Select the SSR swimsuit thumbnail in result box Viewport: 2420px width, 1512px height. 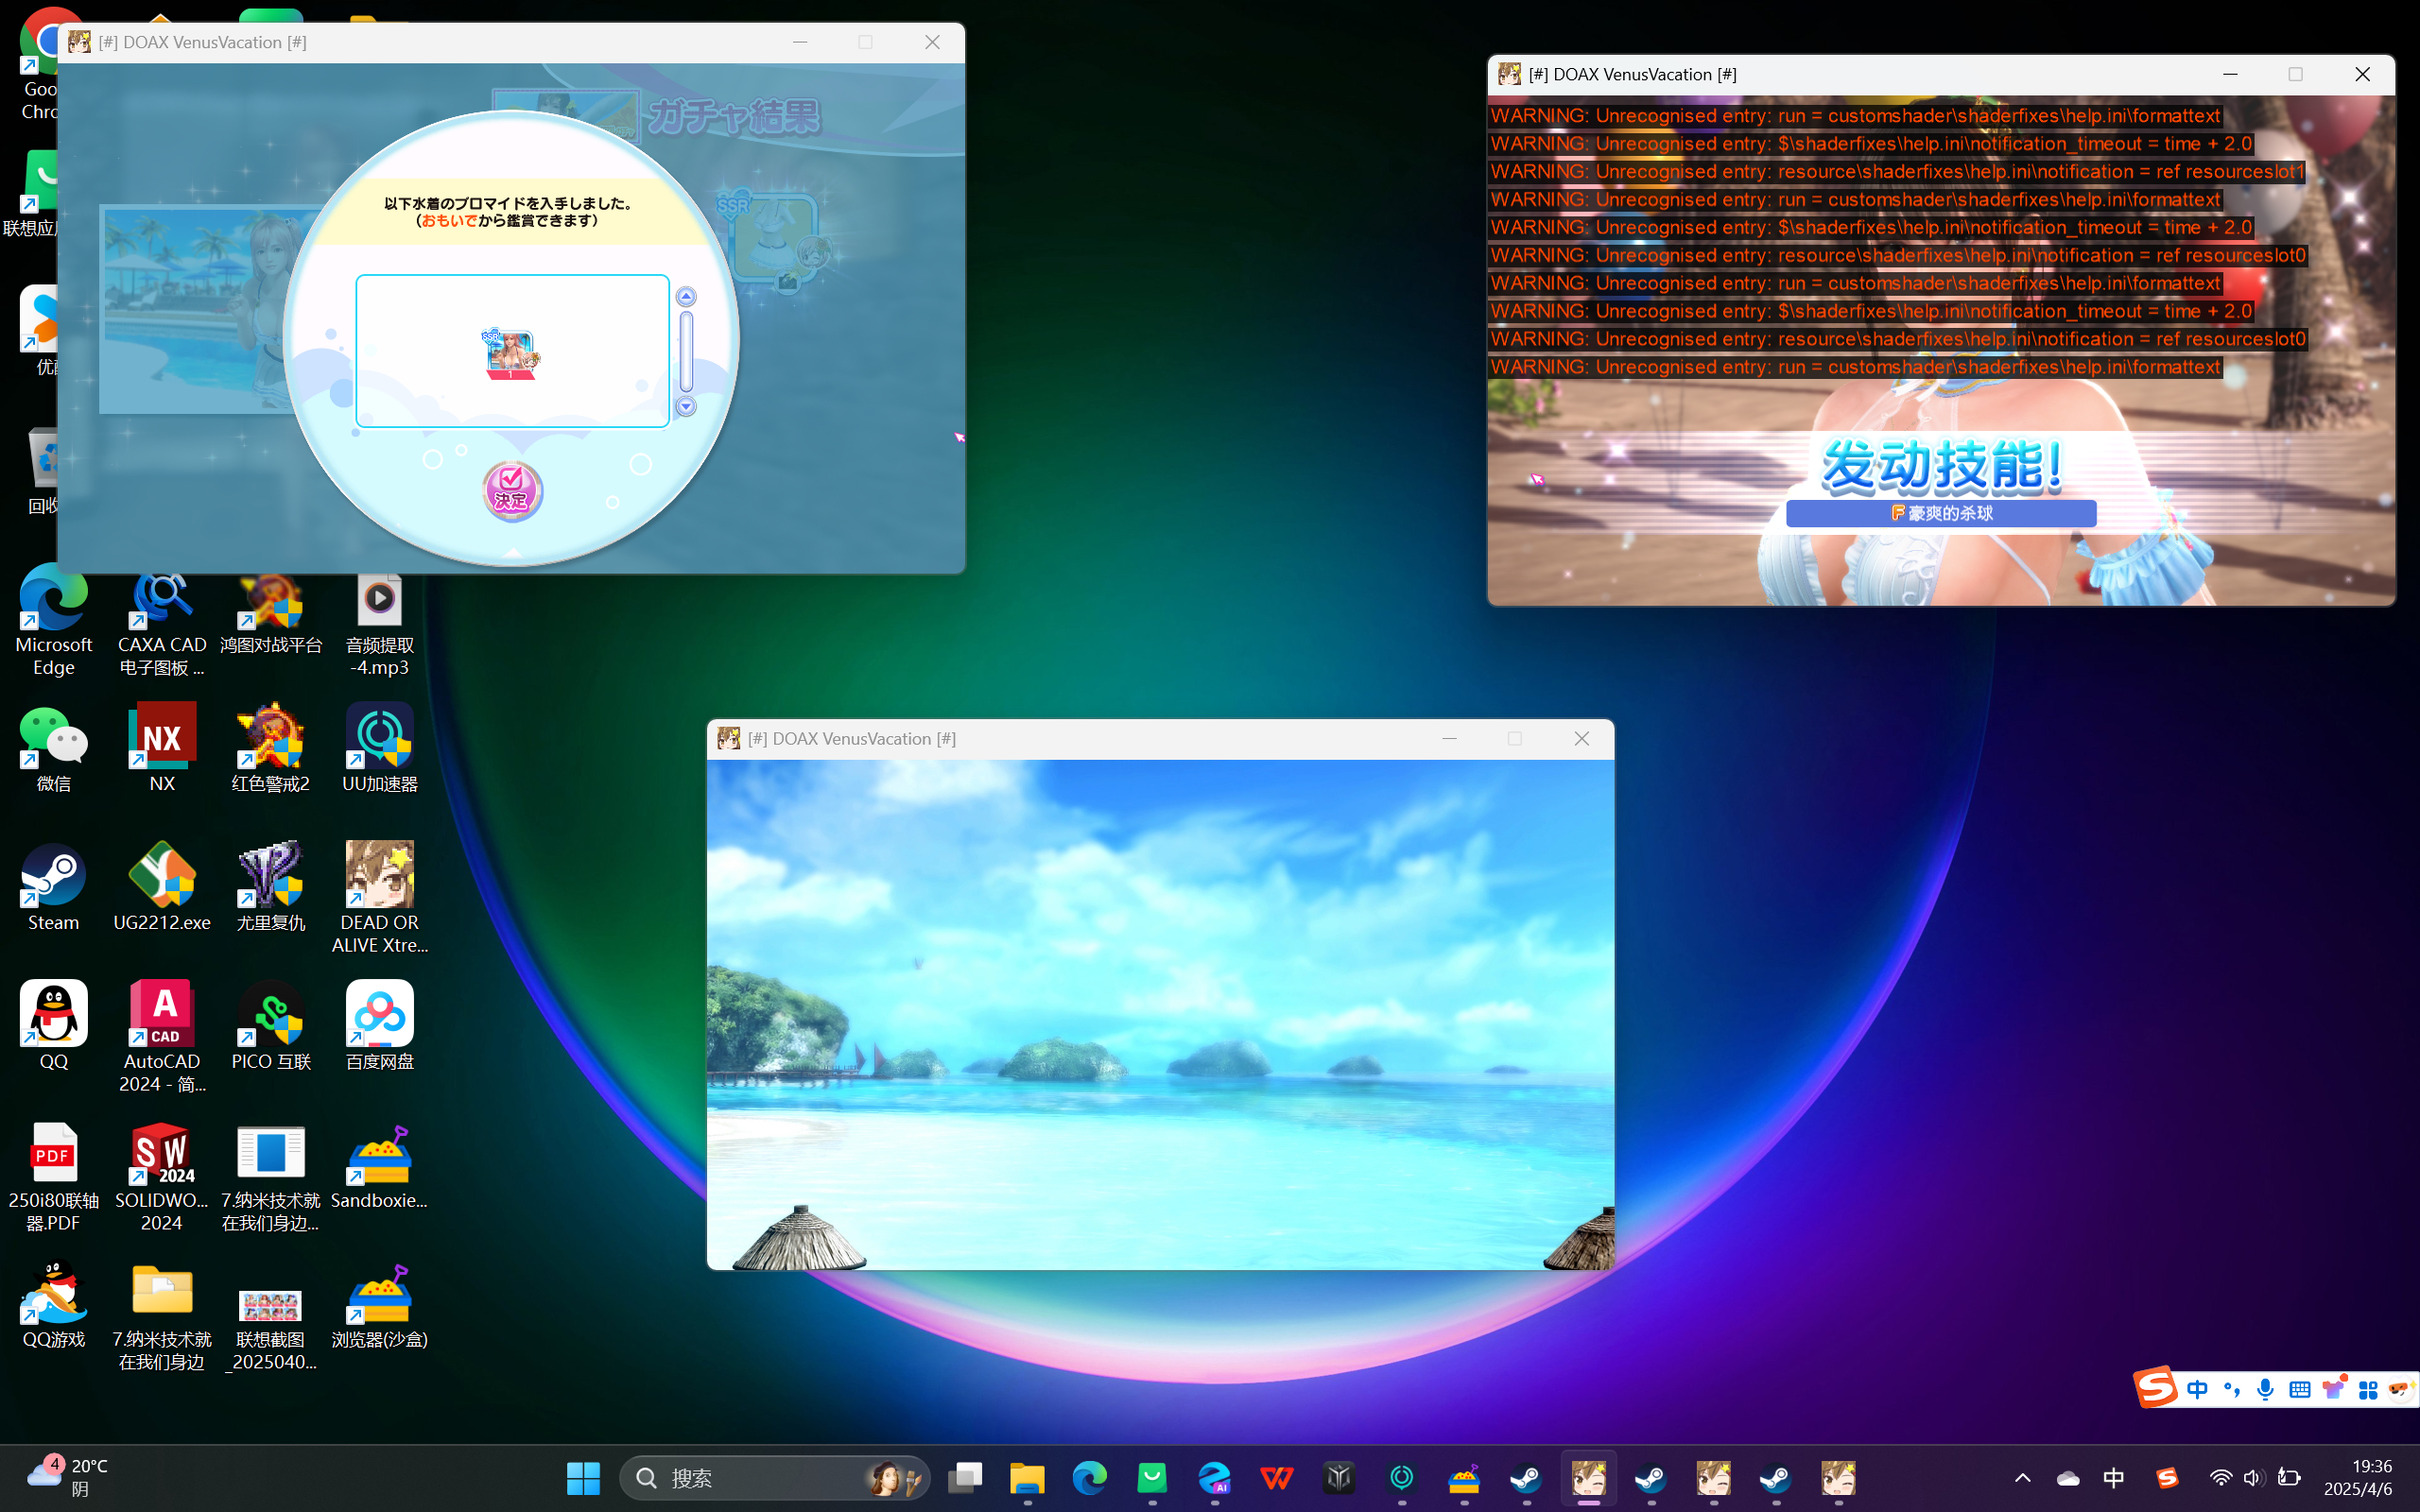[511, 354]
